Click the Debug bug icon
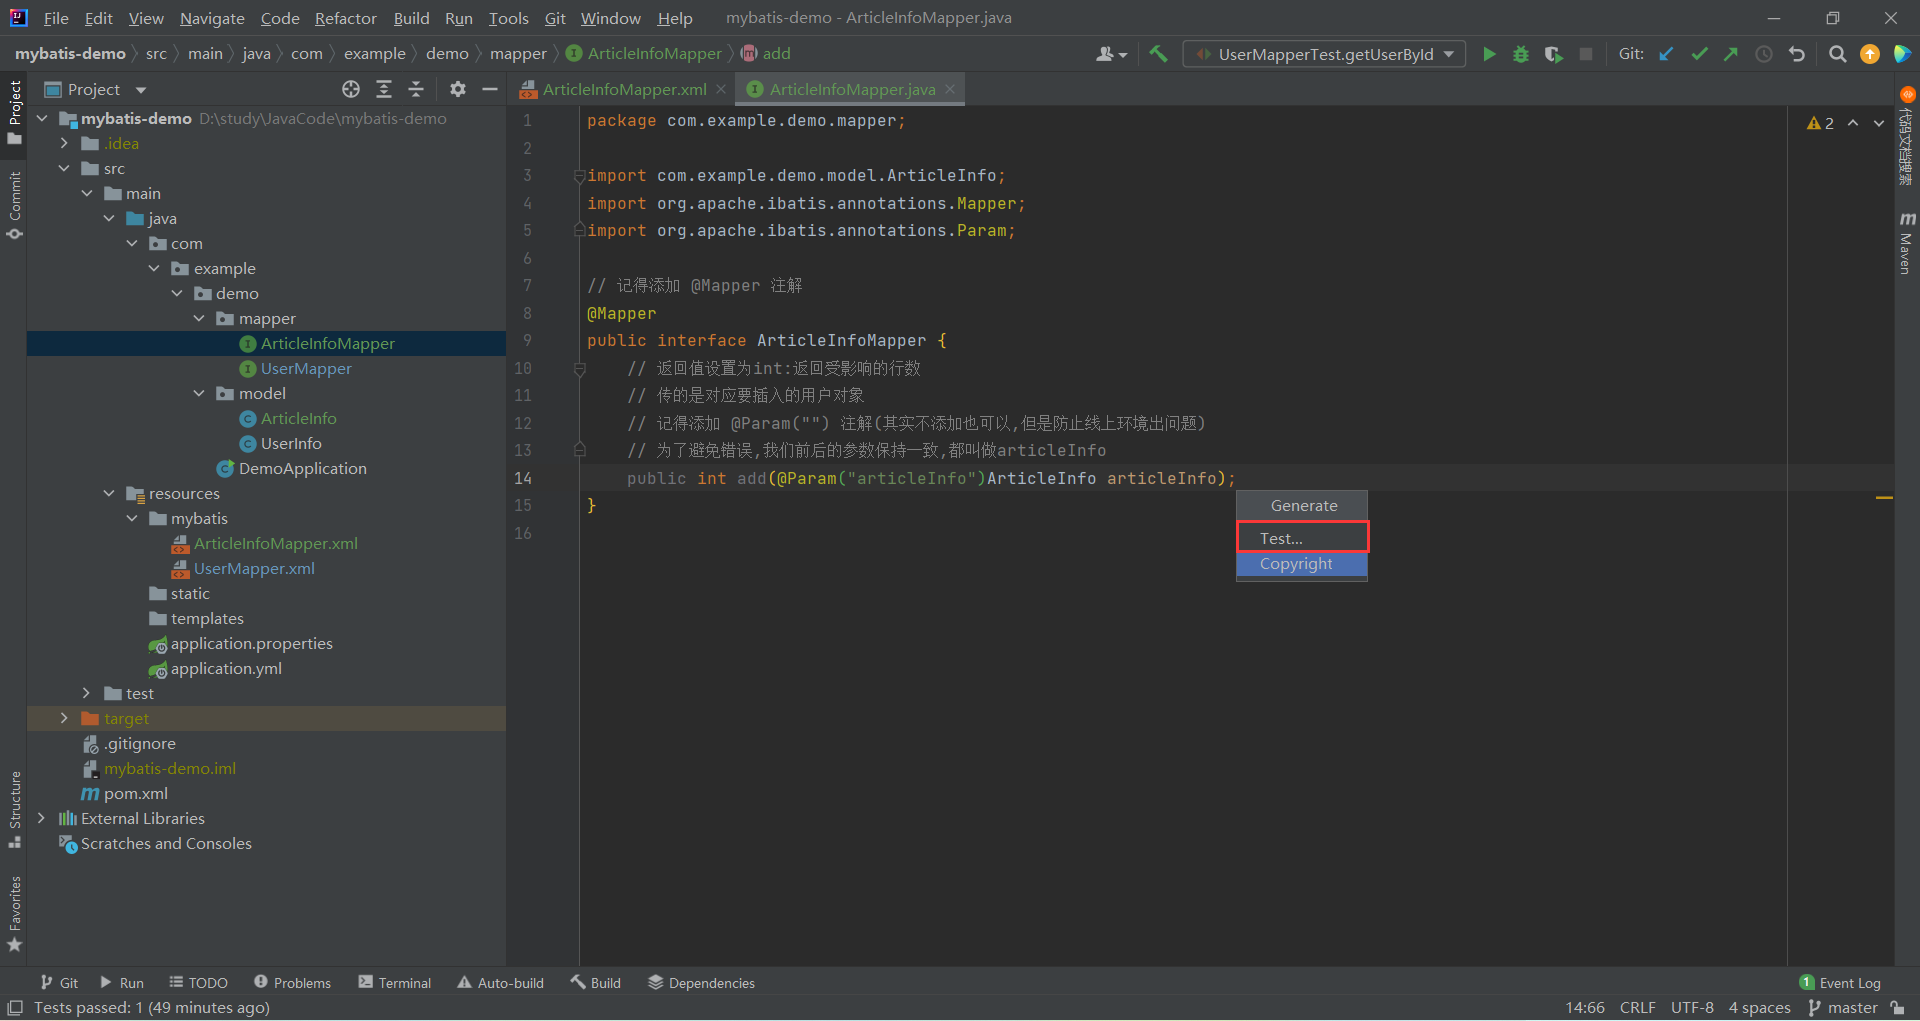 pyautogui.click(x=1521, y=54)
